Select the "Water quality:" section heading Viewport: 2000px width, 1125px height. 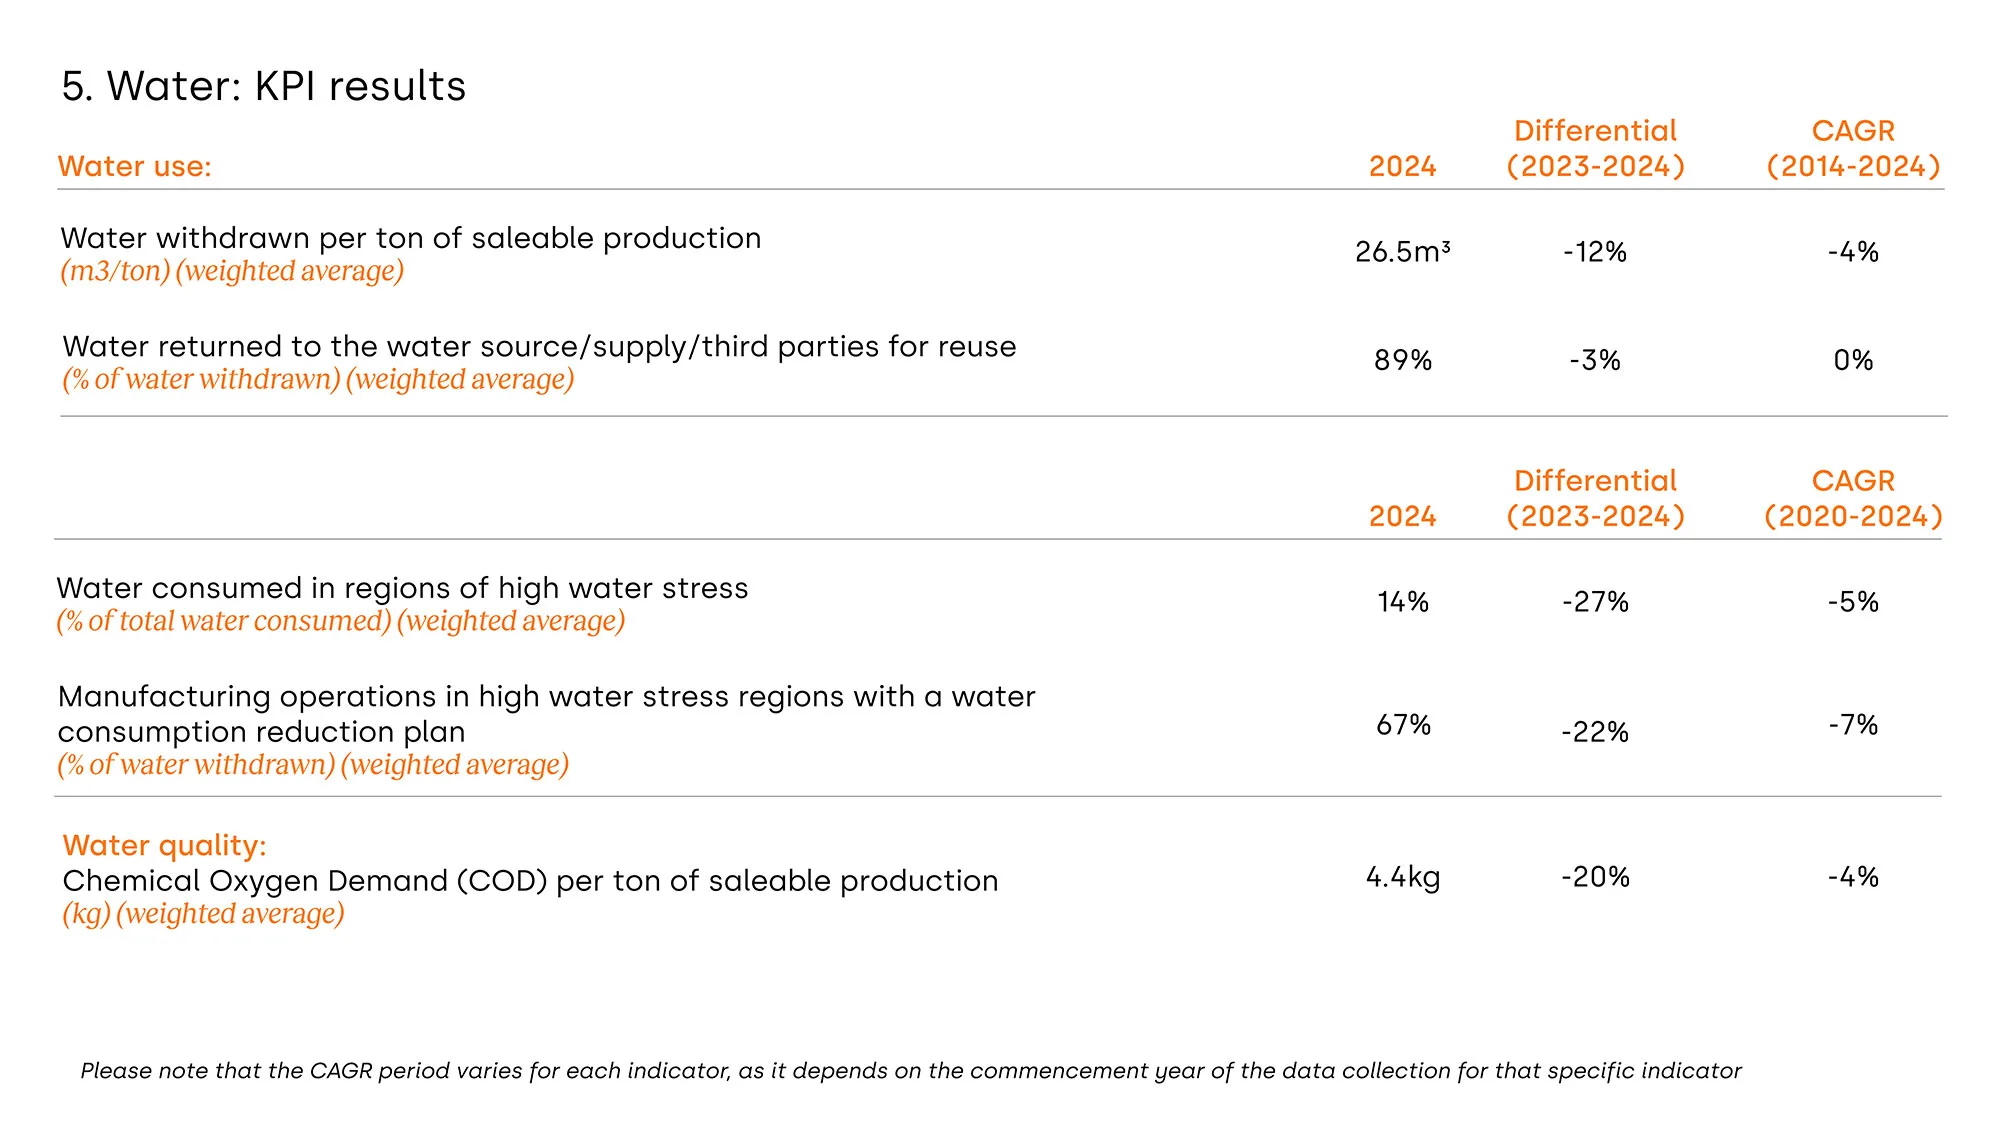point(164,846)
